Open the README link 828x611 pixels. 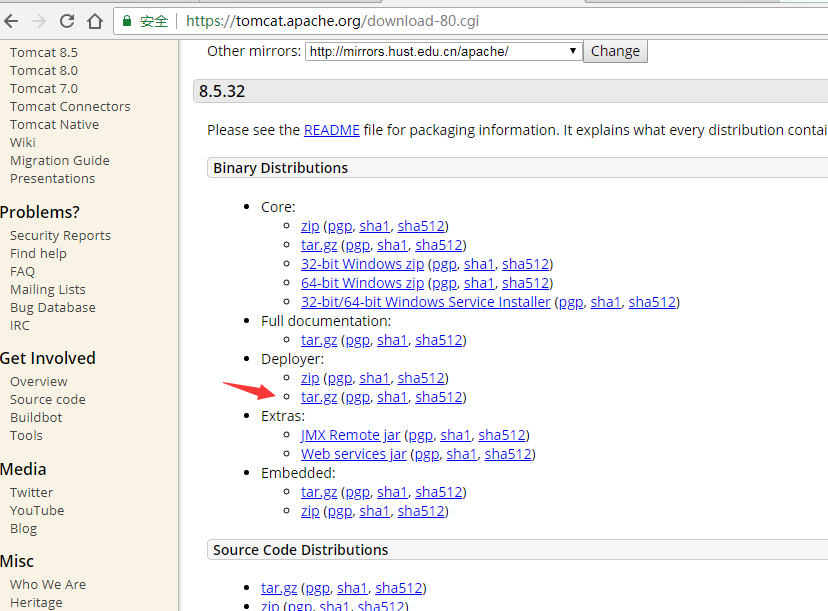tap(332, 130)
